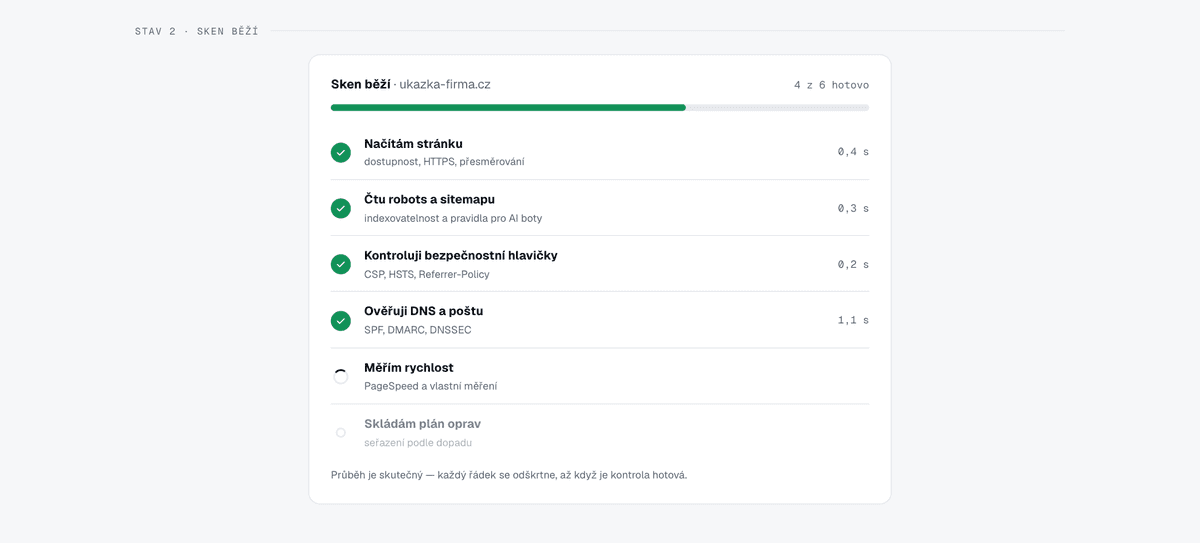1200x543 pixels.
Task: Click PageSpeed a vlastní měření description
Action: click(x=430, y=386)
